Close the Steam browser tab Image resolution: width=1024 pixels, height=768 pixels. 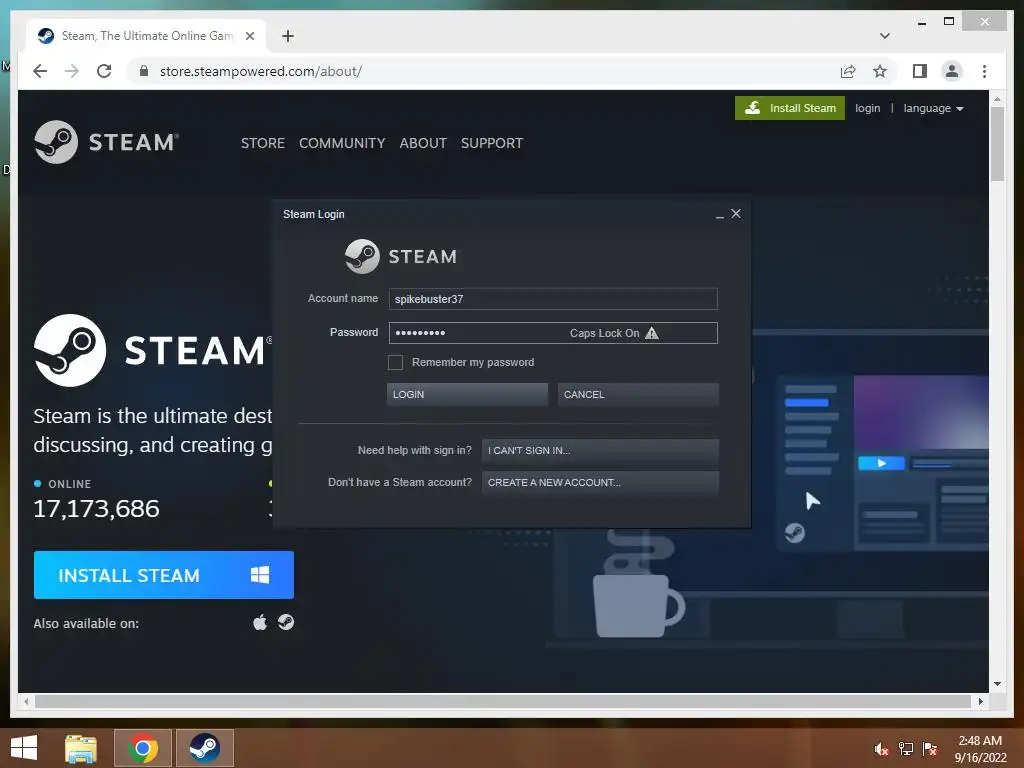[x=249, y=36]
